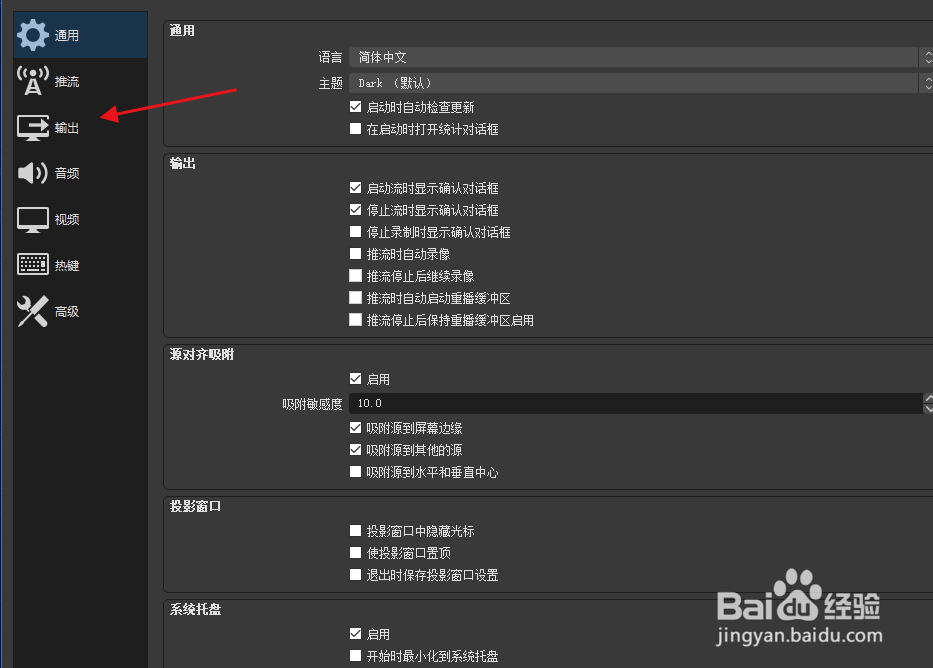Disable 启动时自动检查更新

pyautogui.click(x=357, y=106)
